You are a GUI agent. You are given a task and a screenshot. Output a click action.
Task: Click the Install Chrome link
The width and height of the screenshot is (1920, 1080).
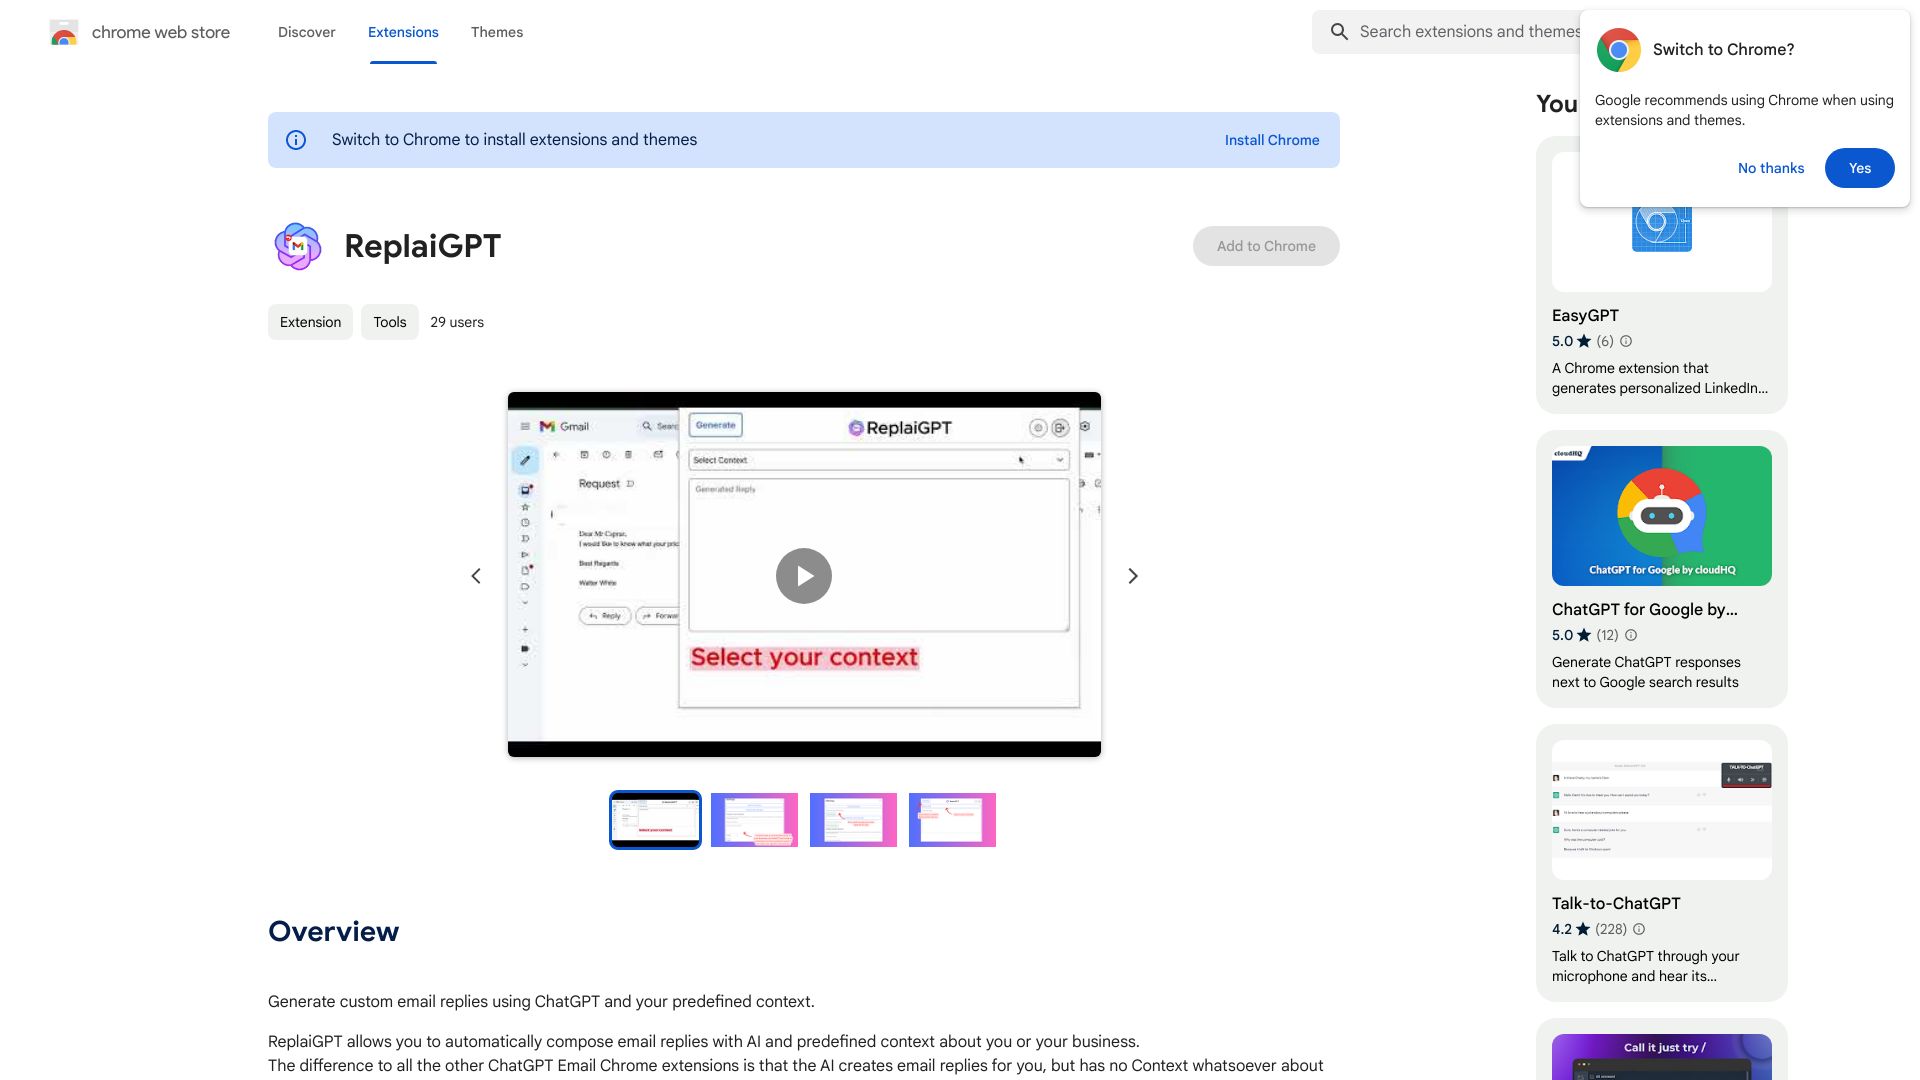(1272, 140)
